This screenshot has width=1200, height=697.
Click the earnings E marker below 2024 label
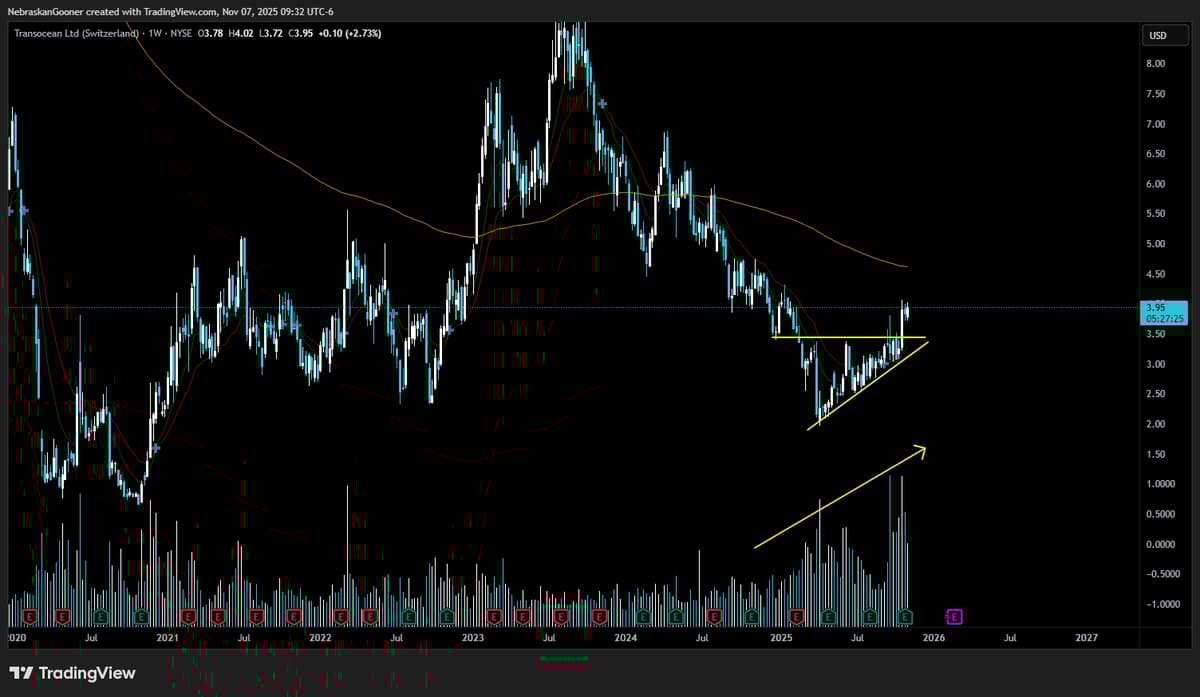[643, 616]
